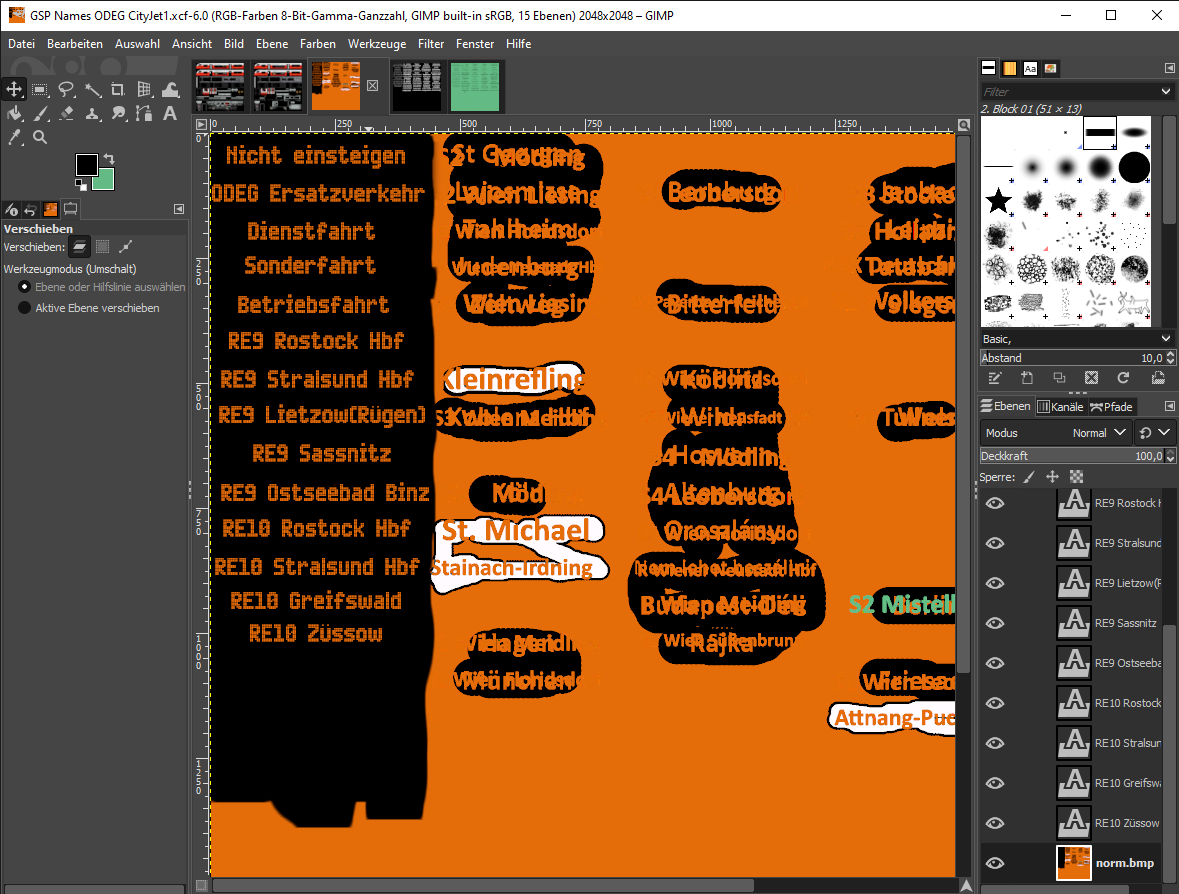Viewport: 1179px width, 894px height.
Task: Open the Filter menu
Action: pyautogui.click(x=431, y=44)
